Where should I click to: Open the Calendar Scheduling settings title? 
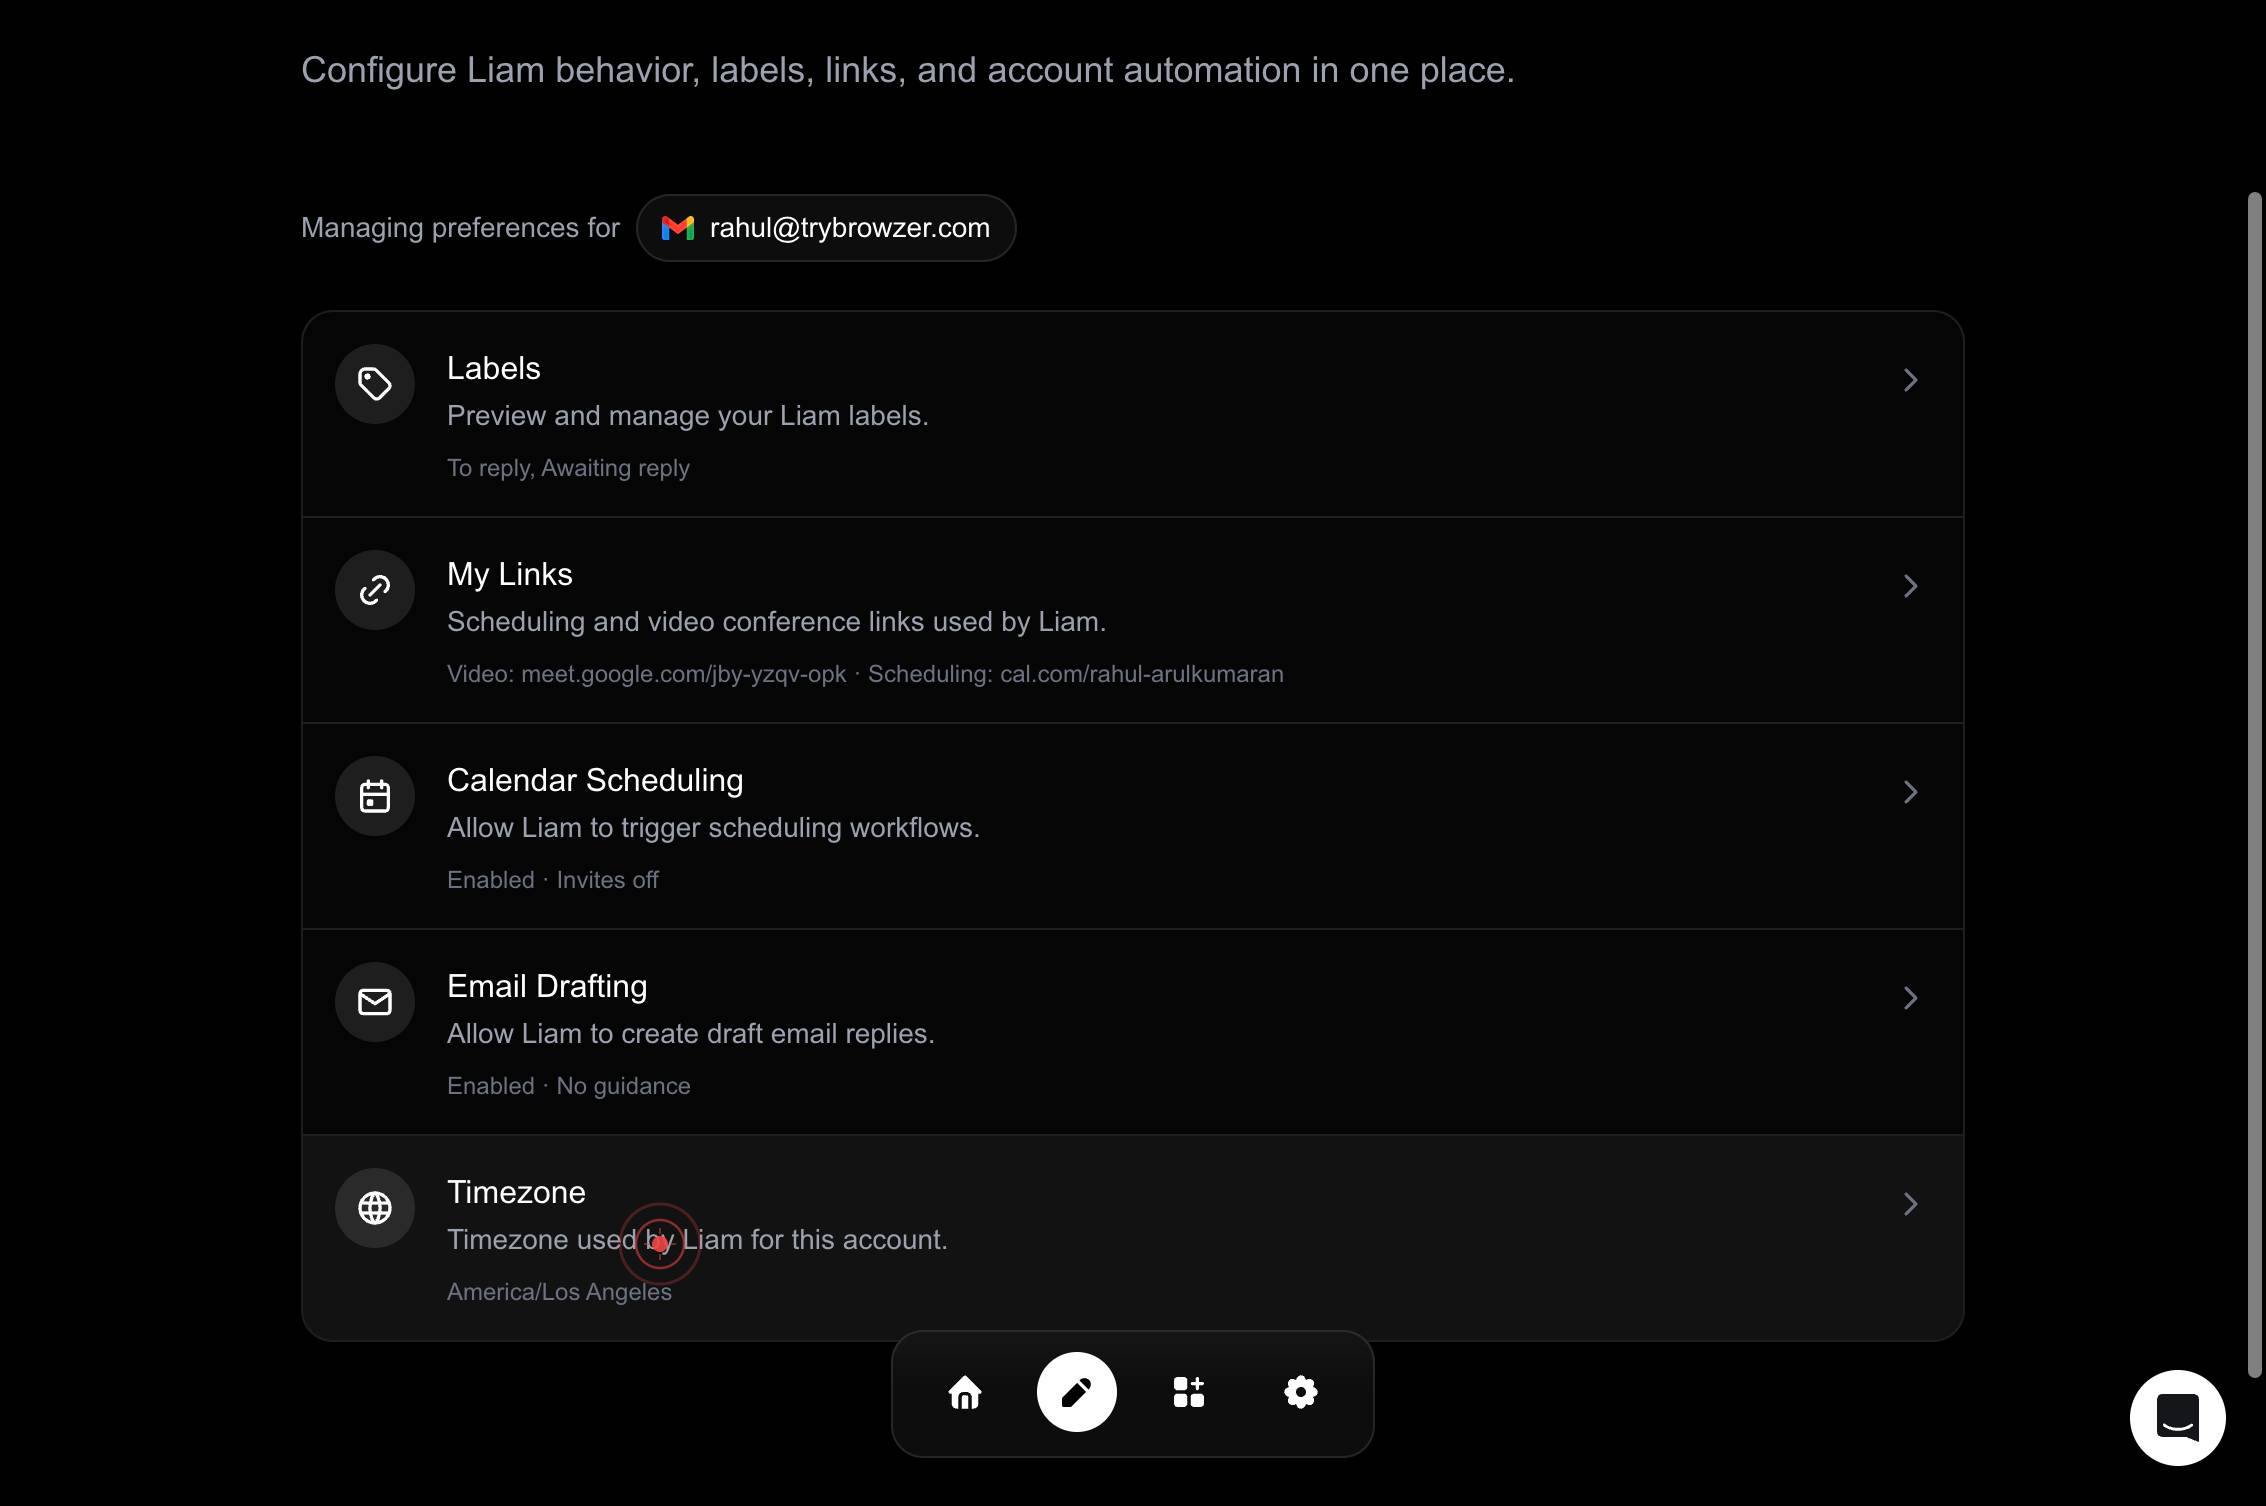(x=595, y=780)
